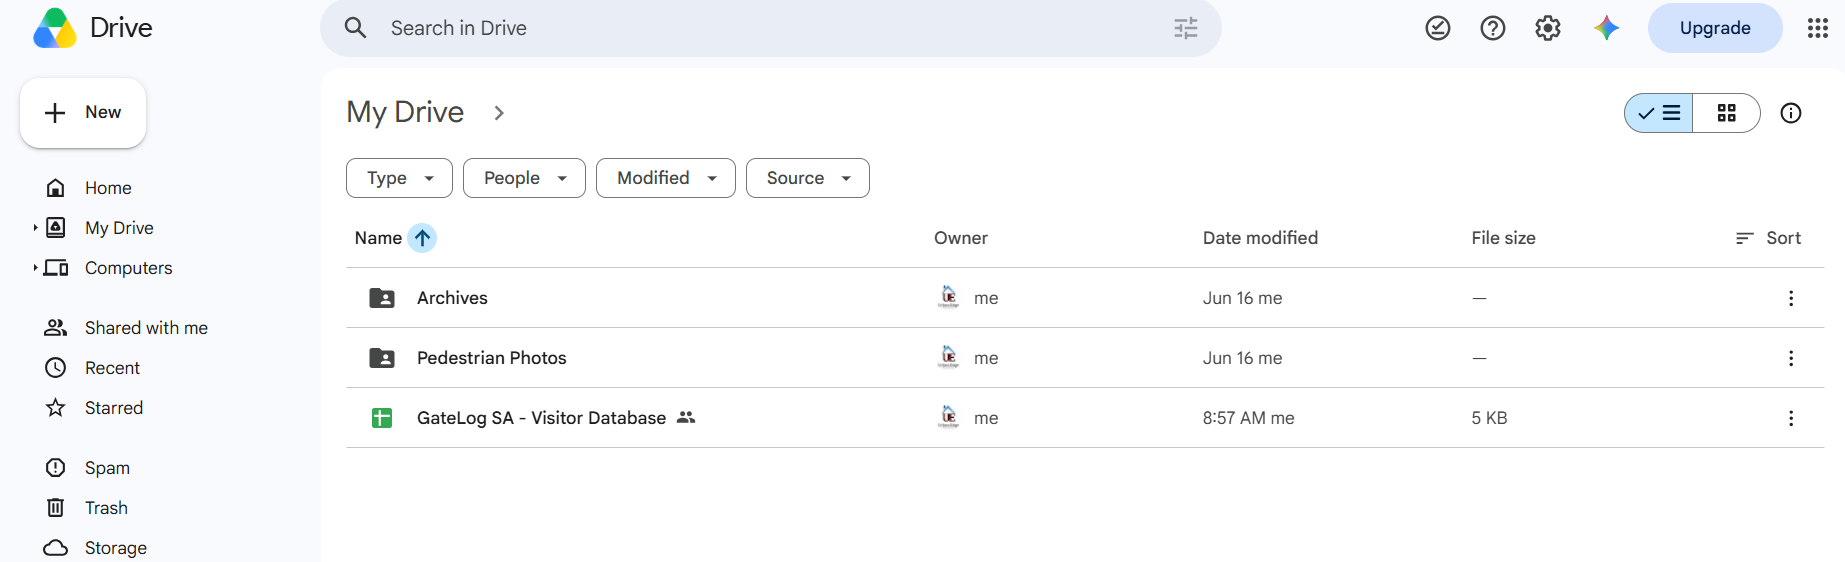Screen dimensions: 1845x562
Task: Open the People filter dropdown
Action: (x=525, y=178)
